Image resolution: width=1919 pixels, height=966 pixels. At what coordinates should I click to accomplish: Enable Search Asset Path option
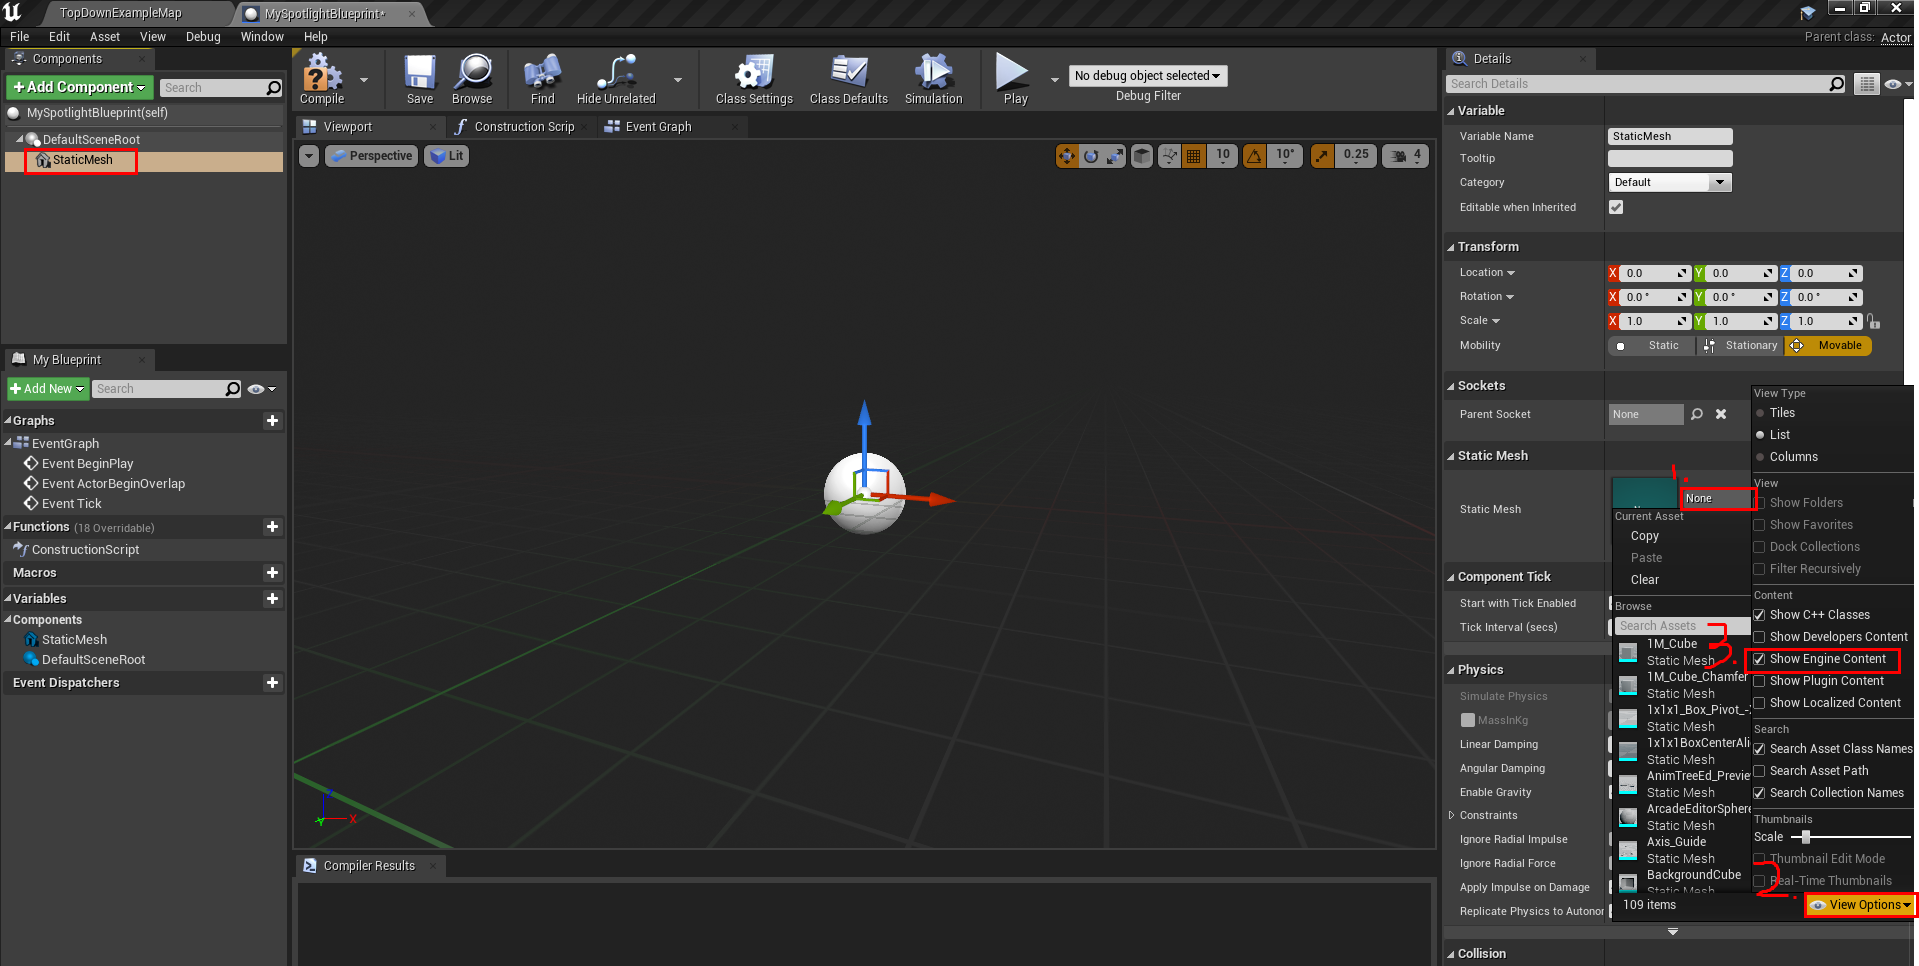(x=1759, y=771)
